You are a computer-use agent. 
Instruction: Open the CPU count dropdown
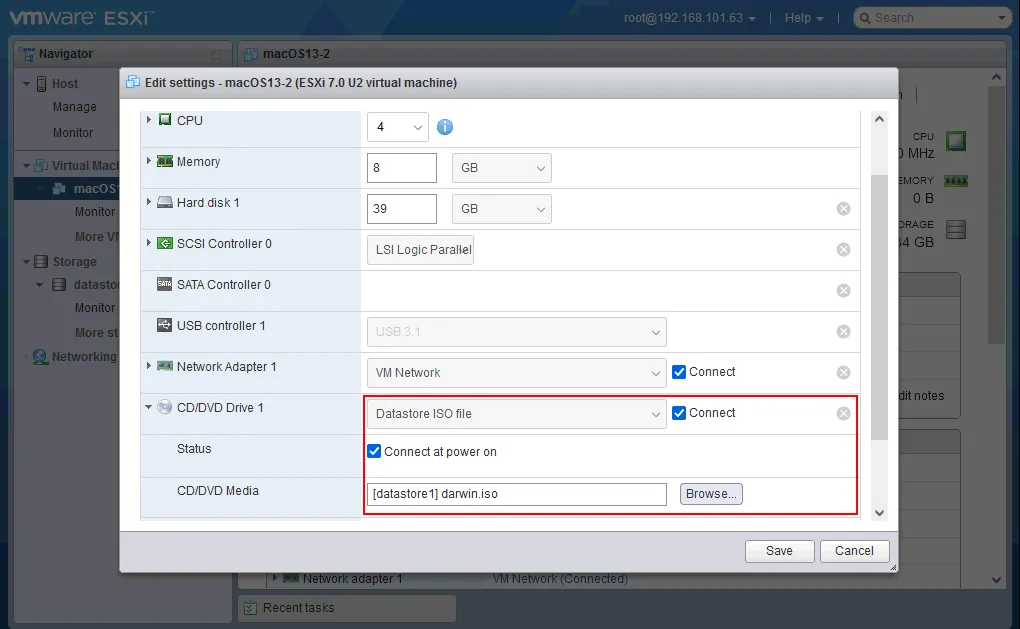[397, 127]
